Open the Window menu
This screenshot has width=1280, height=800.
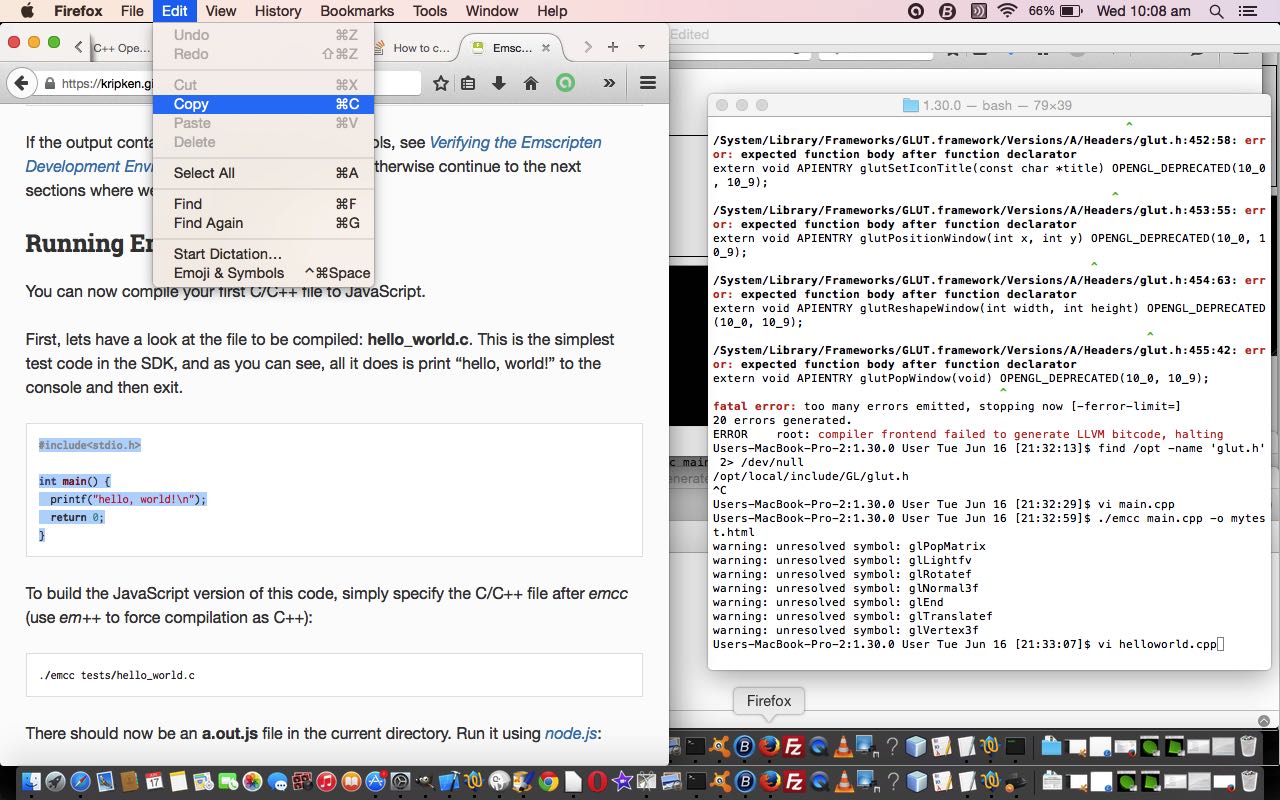point(492,11)
